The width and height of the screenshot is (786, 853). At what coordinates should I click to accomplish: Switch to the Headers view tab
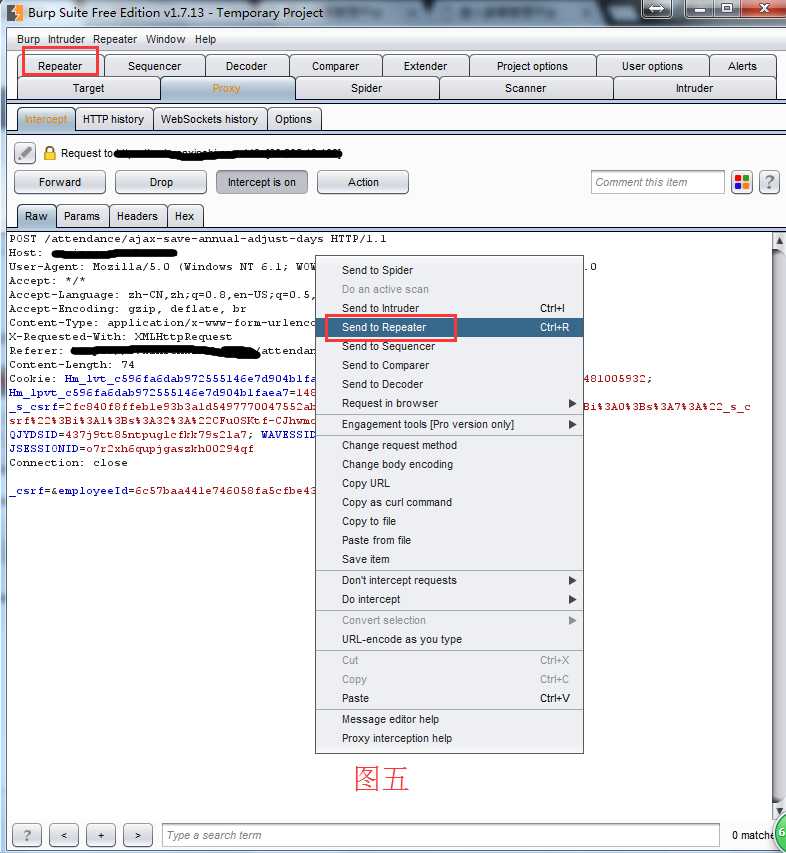coord(137,216)
